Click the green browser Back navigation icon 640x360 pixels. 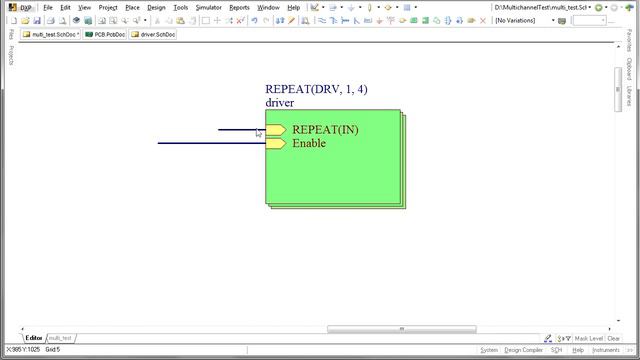pos(599,7)
